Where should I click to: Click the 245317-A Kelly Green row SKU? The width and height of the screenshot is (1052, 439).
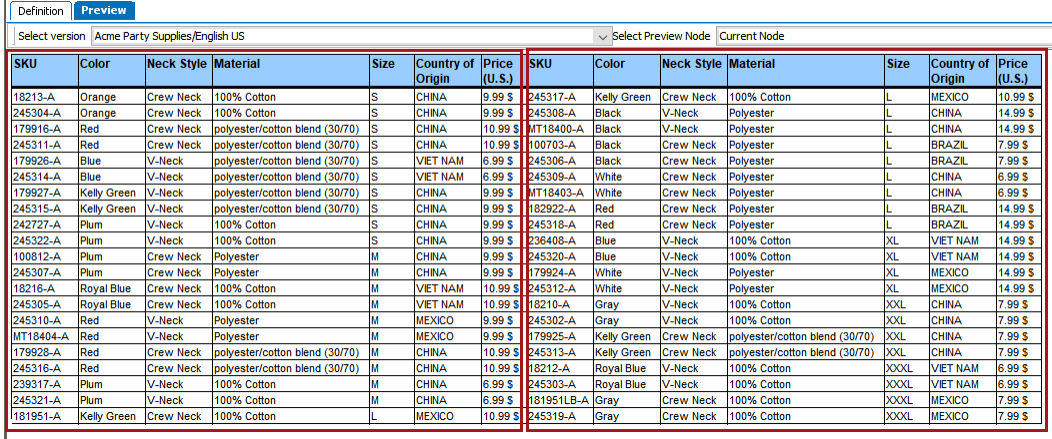560,97
